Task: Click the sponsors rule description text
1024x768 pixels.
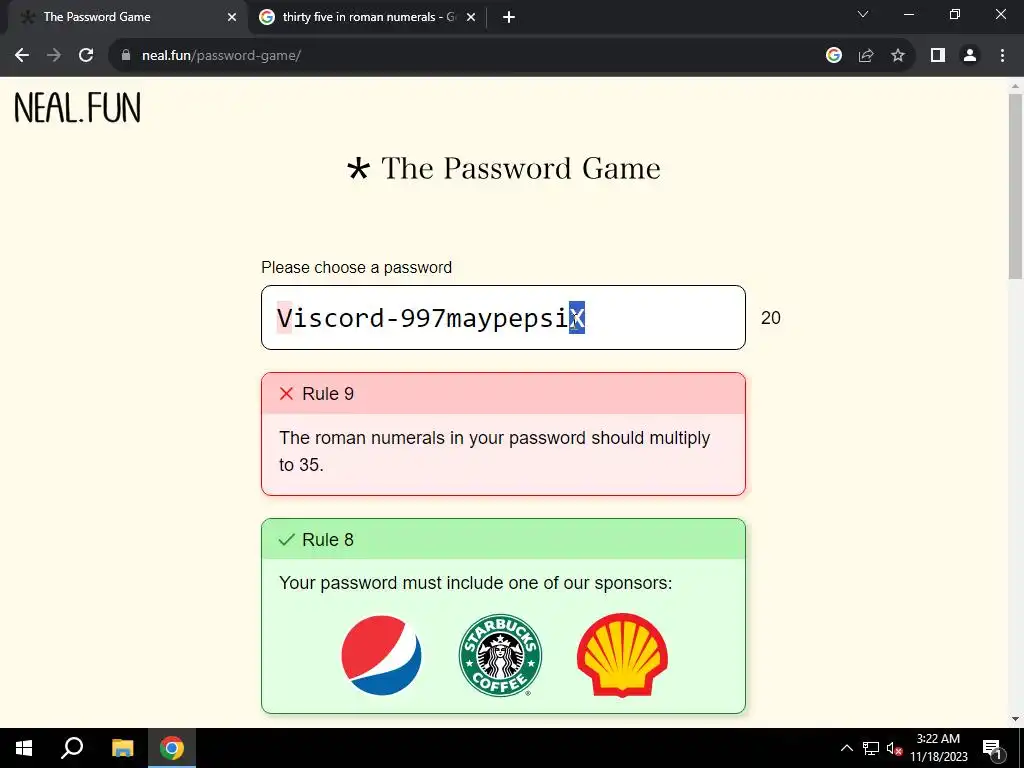Action: click(x=475, y=583)
